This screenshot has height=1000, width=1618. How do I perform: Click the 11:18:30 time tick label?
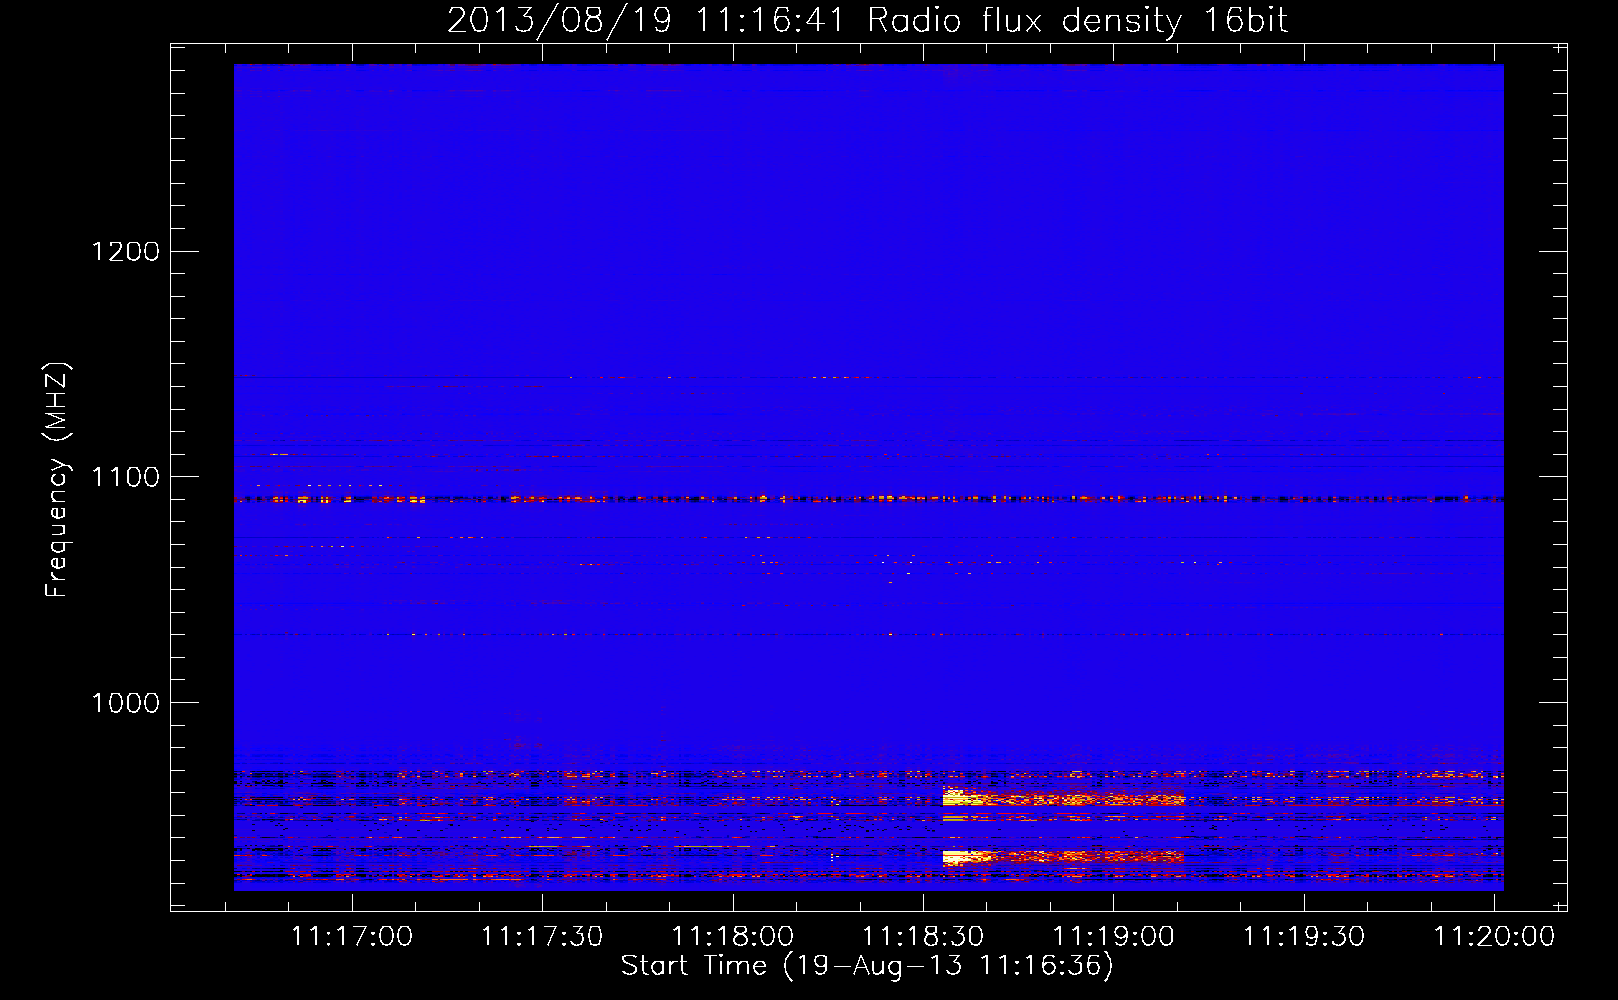coord(923,936)
